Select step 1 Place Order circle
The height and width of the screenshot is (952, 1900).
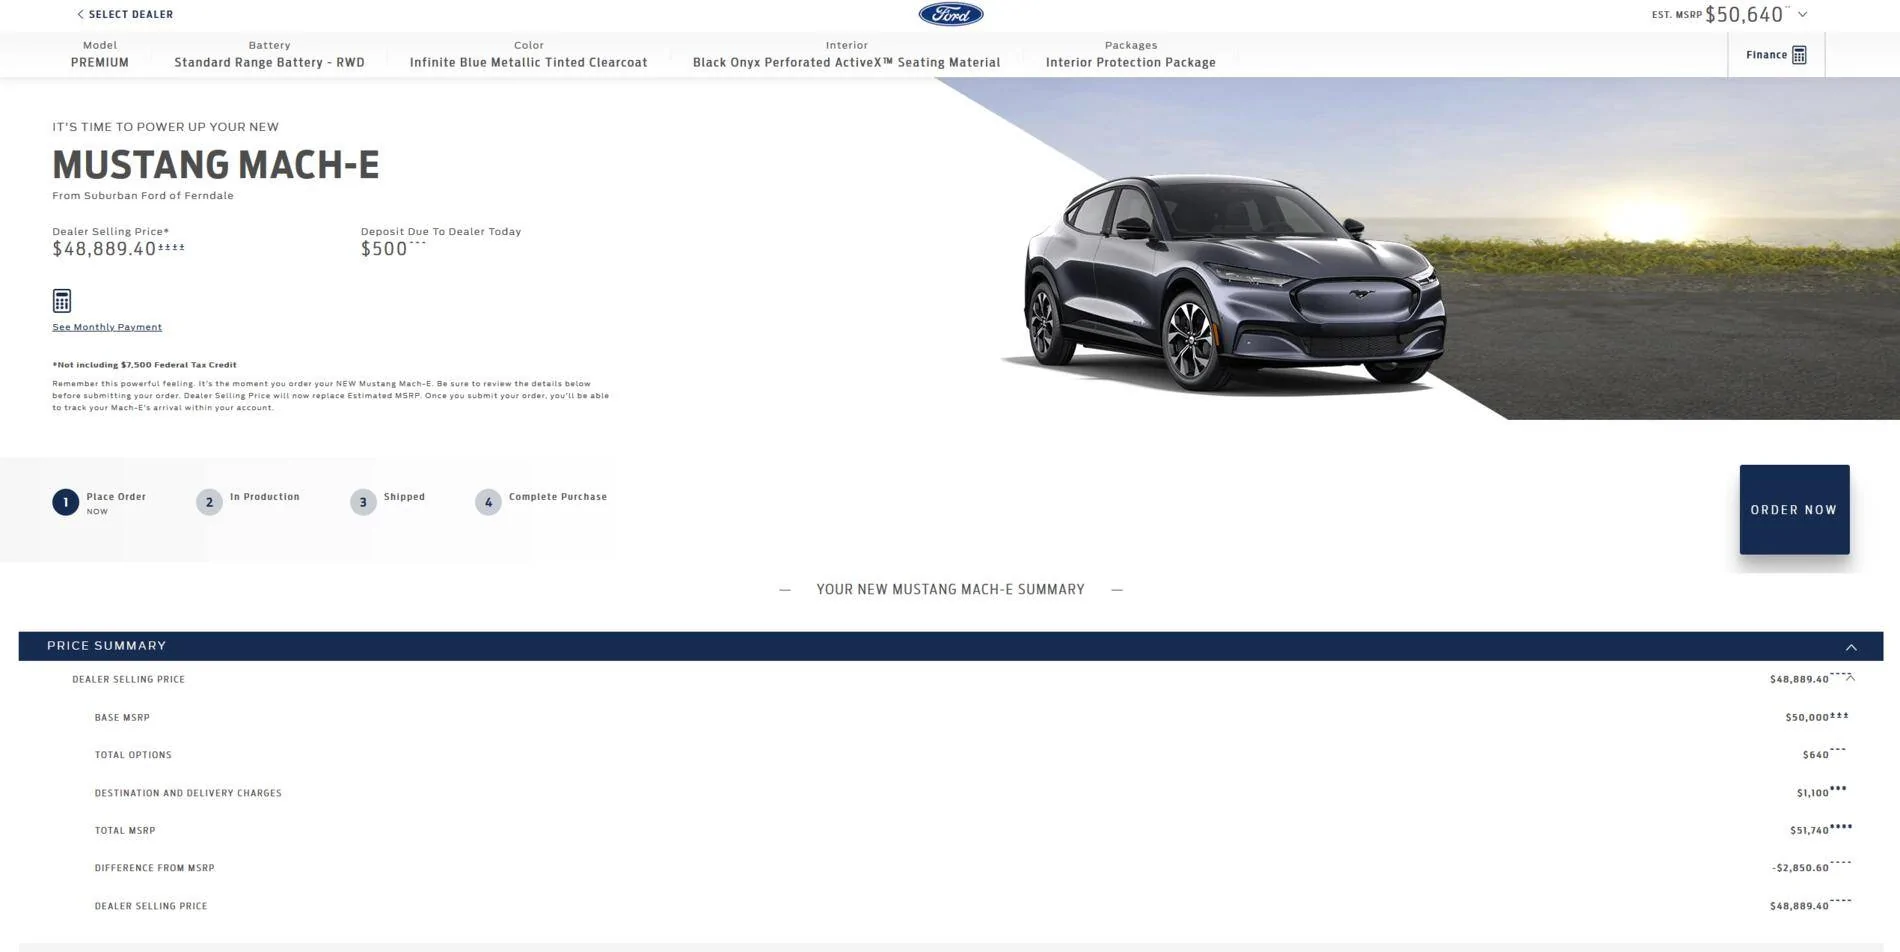tap(66, 502)
